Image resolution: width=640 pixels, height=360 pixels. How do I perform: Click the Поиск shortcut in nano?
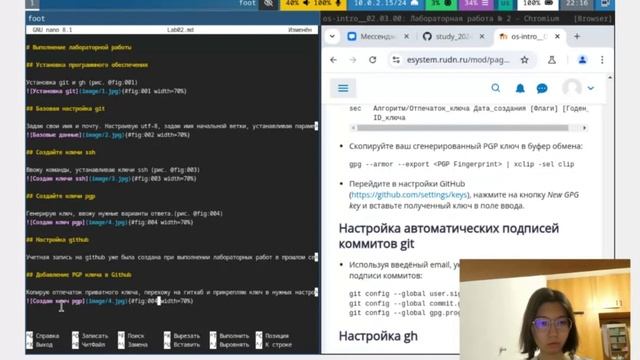click(131, 336)
